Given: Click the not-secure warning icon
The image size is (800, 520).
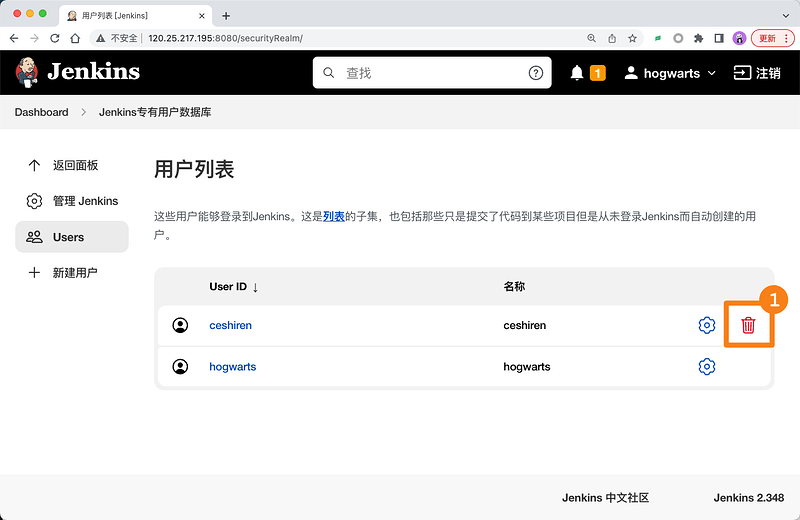Looking at the screenshot, I should coord(101,38).
